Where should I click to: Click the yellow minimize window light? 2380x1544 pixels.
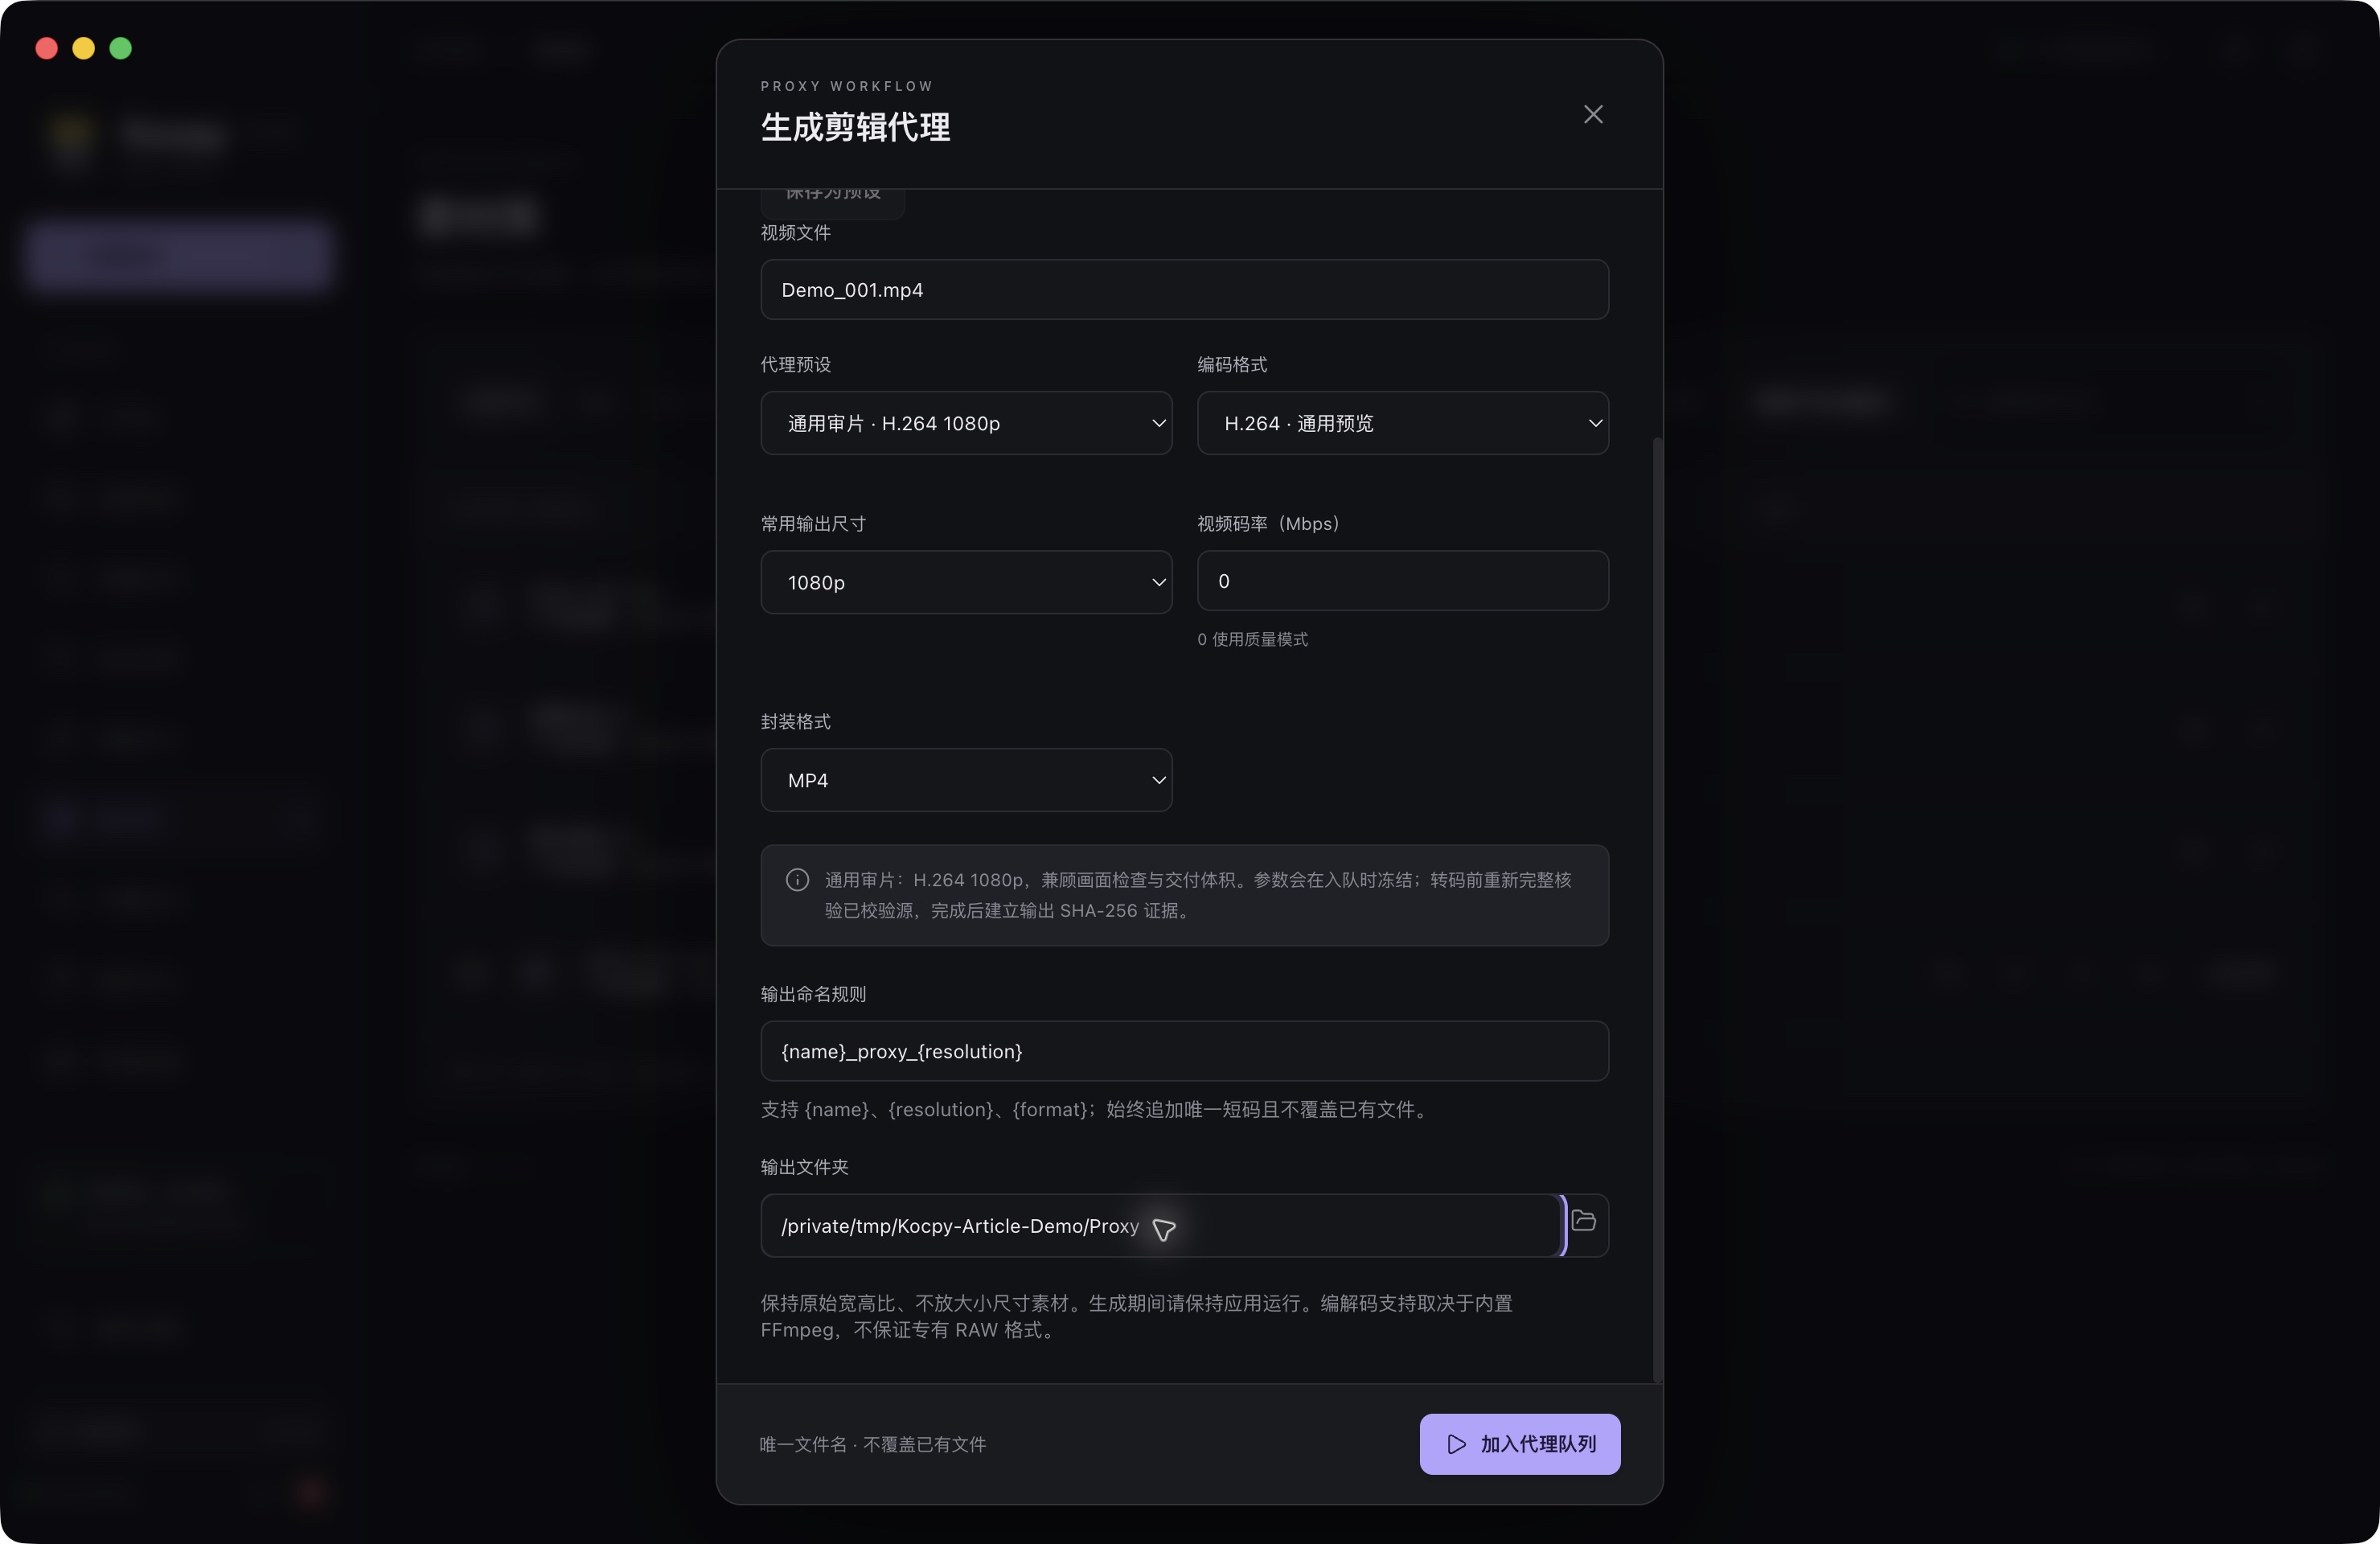coord(84,48)
